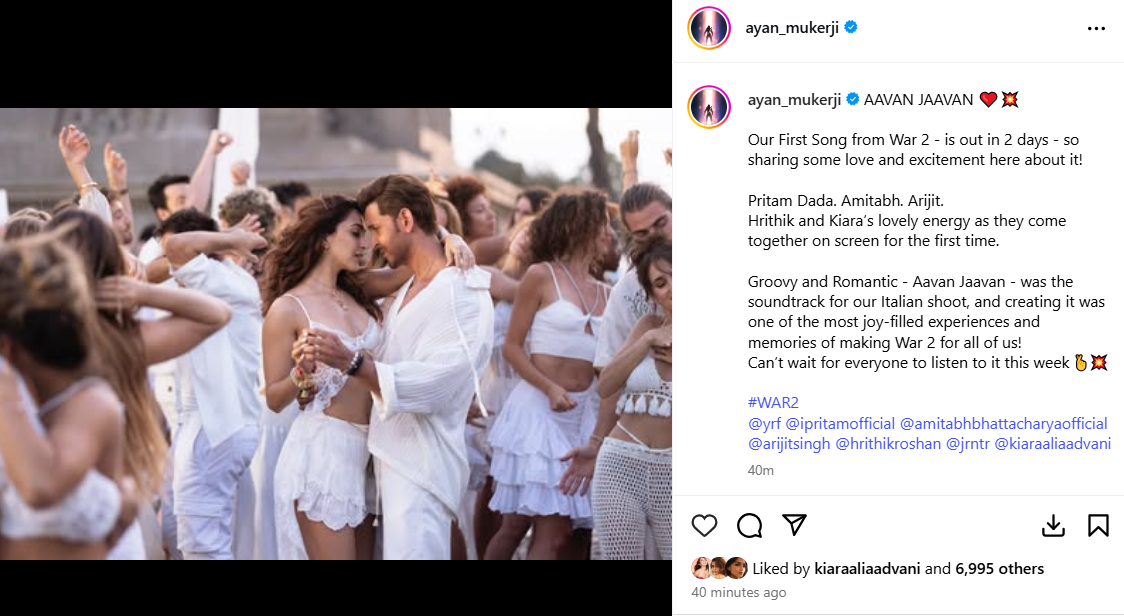Open ayan_mukerji username in header
This screenshot has width=1124, height=616.
click(x=794, y=28)
